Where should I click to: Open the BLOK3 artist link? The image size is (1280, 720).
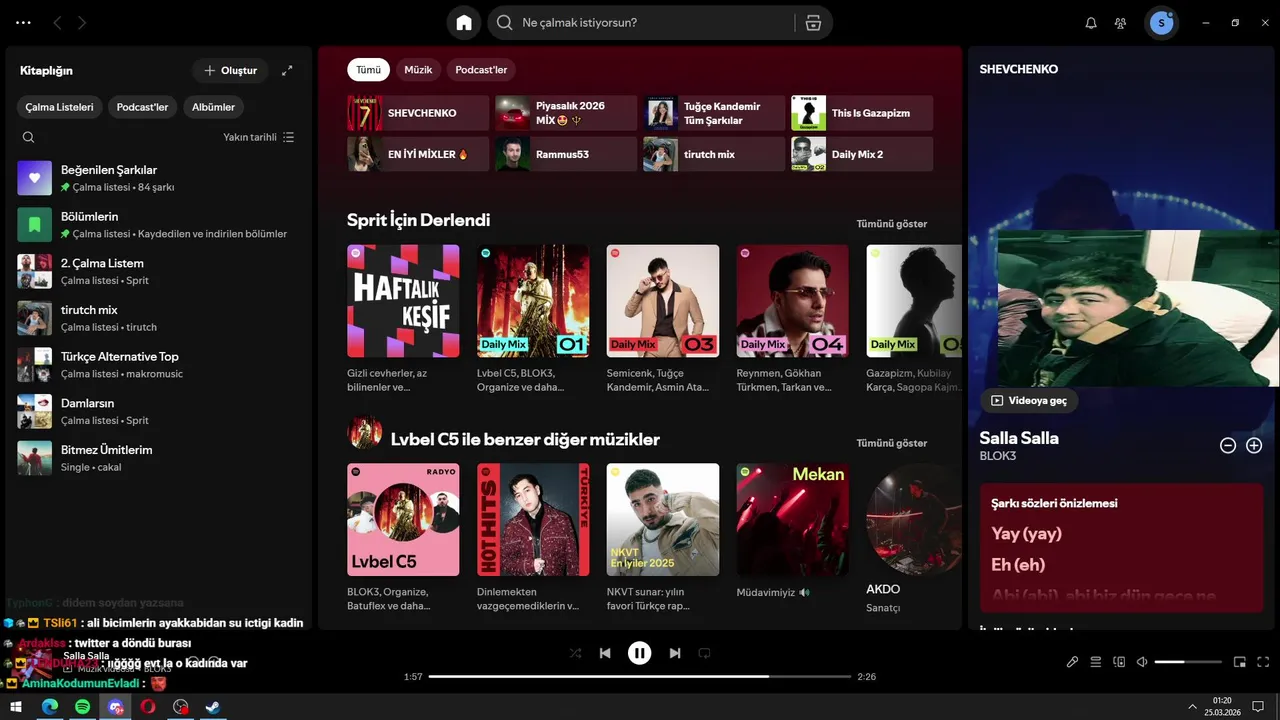[998, 456]
